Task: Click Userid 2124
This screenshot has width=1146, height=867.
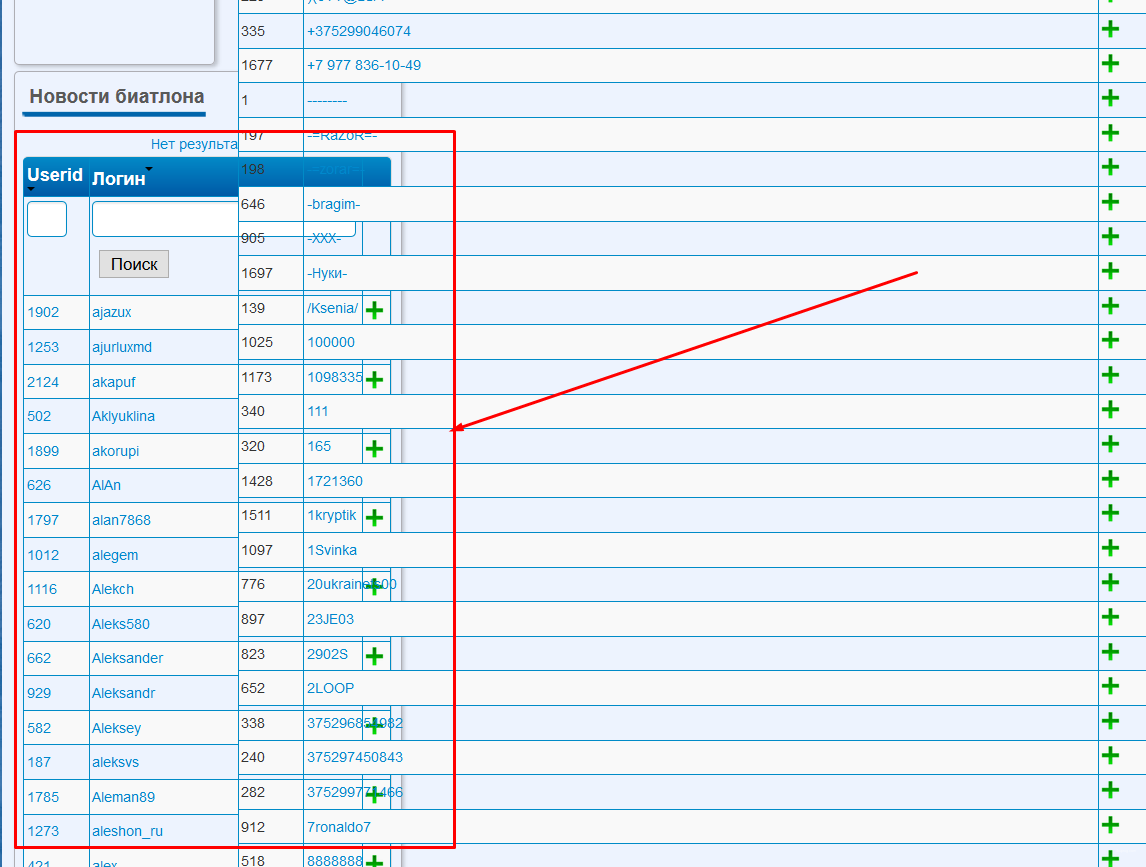Action: pyautogui.click(x=43, y=382)
